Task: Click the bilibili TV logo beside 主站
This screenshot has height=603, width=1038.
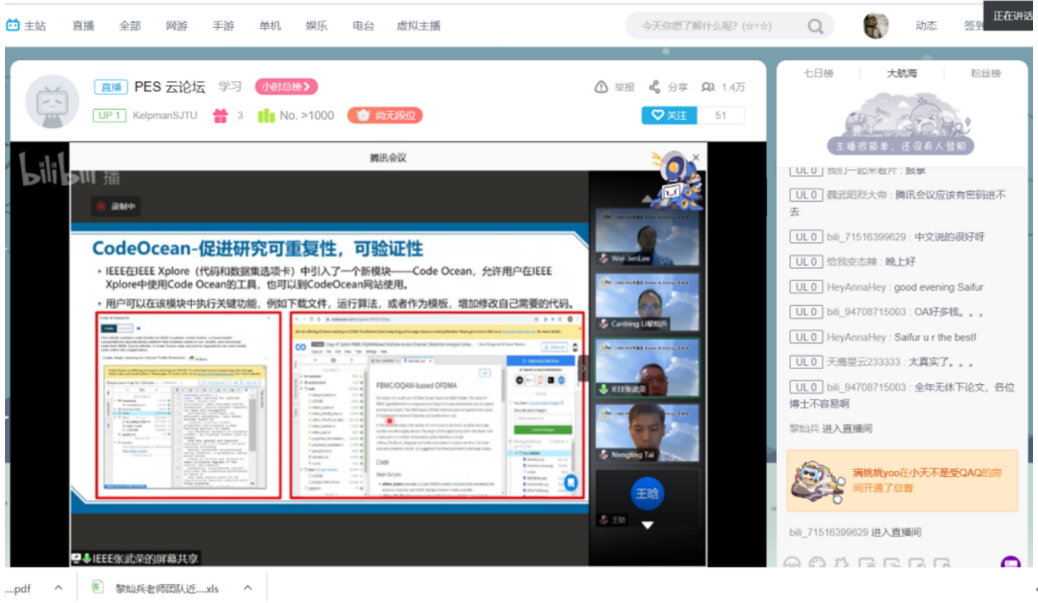Action: coord(13,25)
